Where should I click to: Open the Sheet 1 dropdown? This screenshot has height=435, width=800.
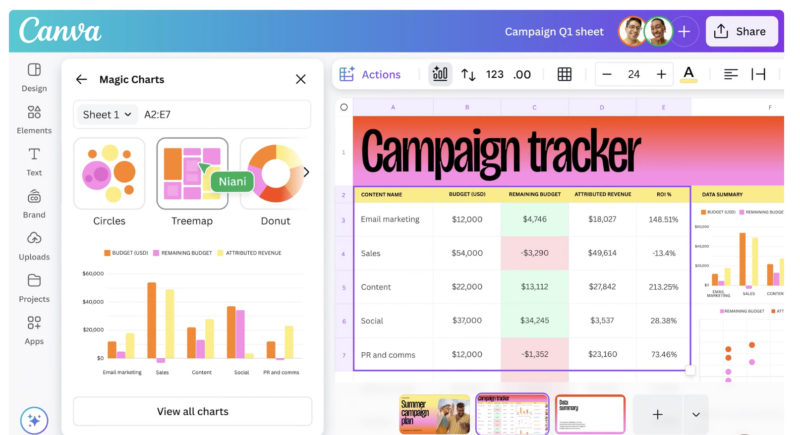[x=107, y=115]
